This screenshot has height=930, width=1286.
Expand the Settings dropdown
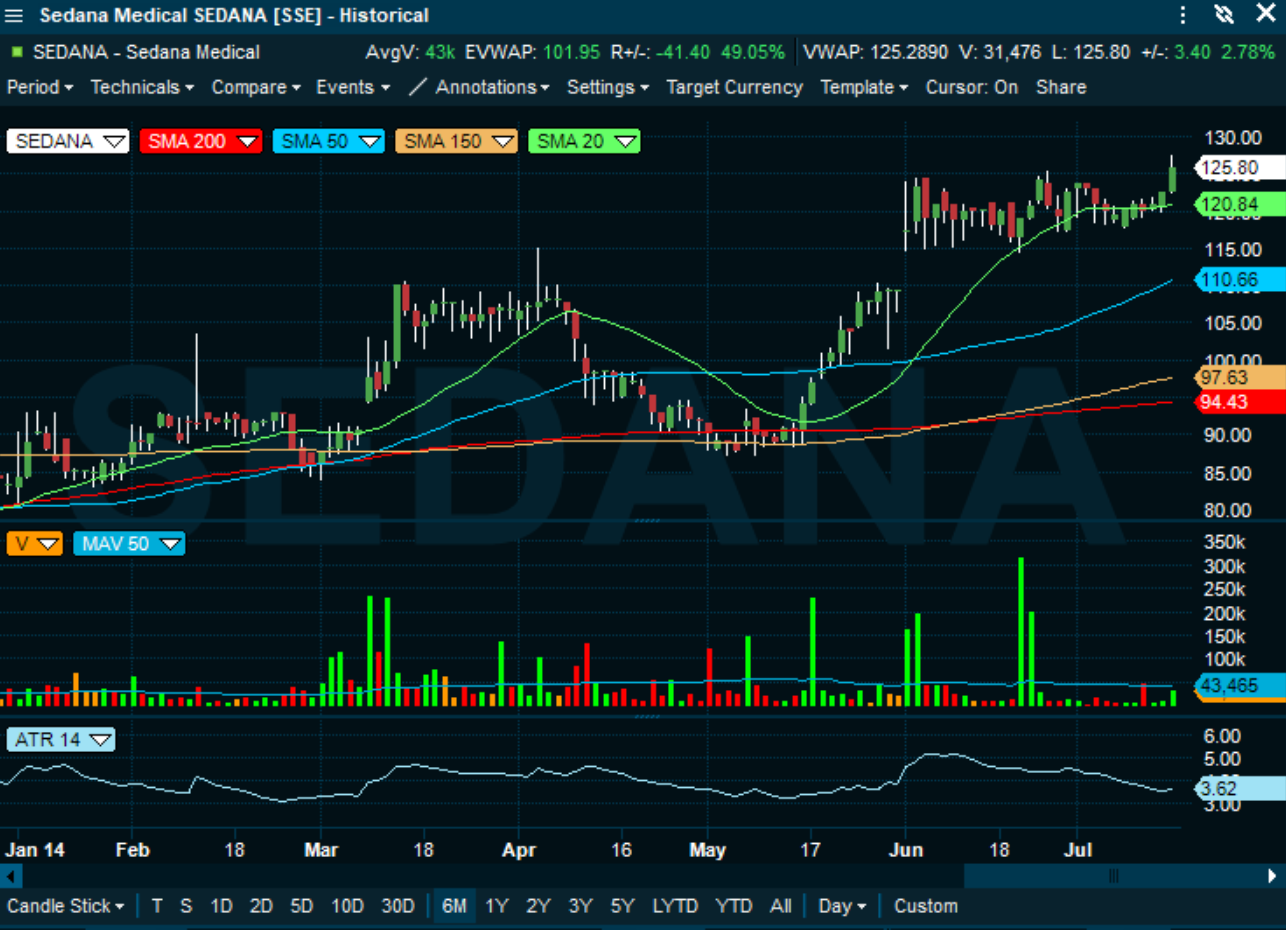[608, 87]
